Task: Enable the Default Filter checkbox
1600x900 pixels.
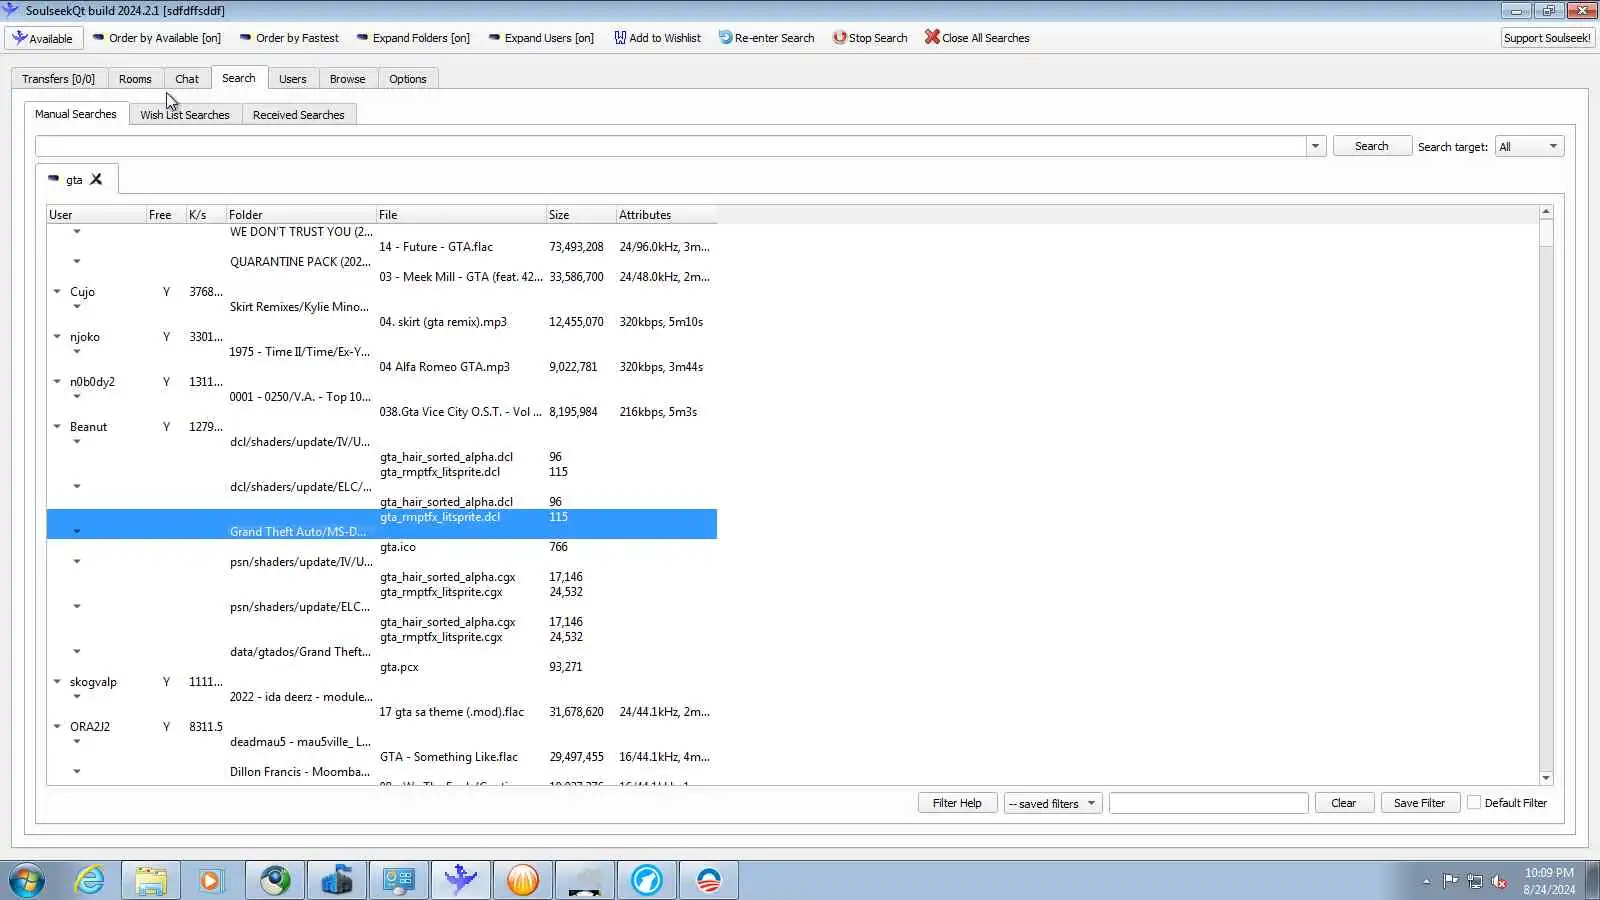Action: pos(1474,803)
